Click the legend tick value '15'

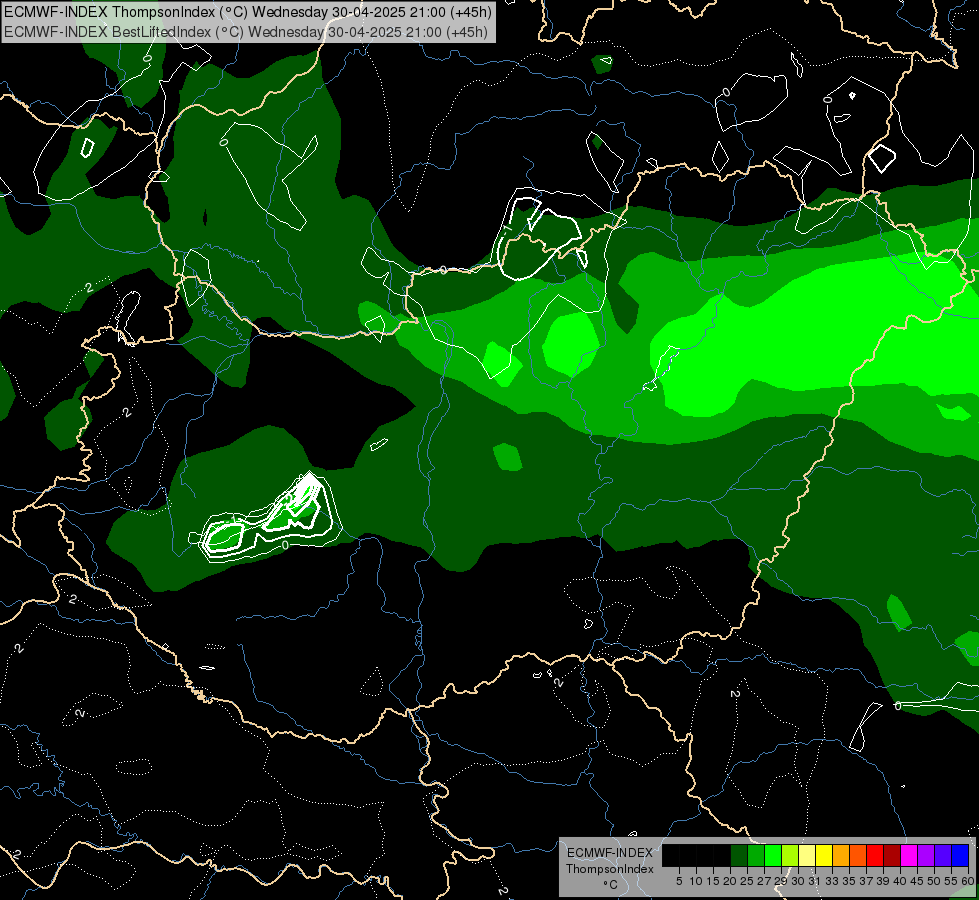[x=713, y=881]
